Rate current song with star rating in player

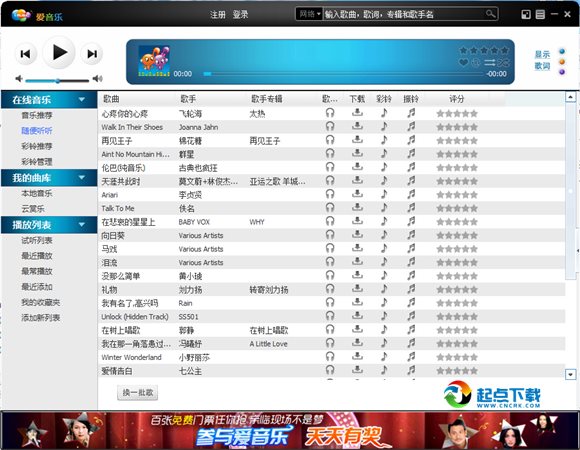point(484,50)
